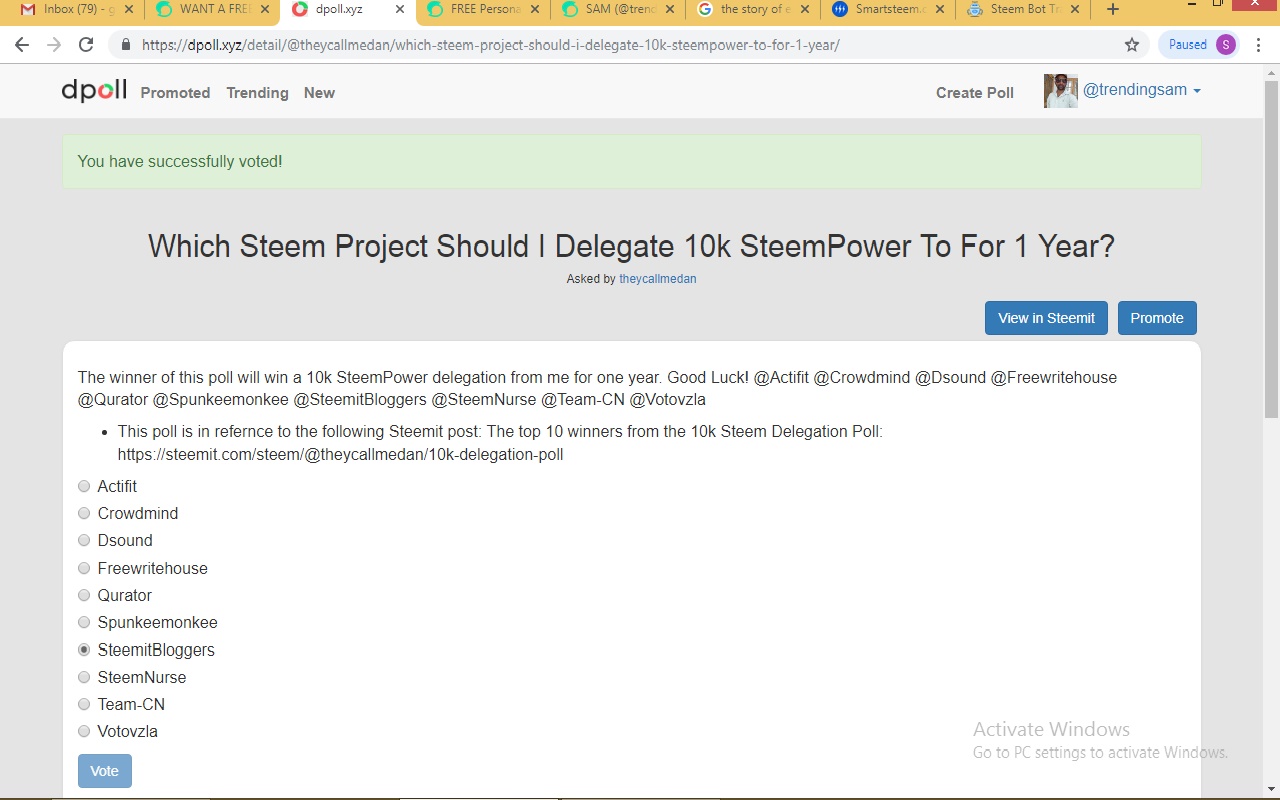The height and width of the screenshot is (800, 1280).
Task: Pick the Freewritehouse radio option
Action: click(84, 568)
